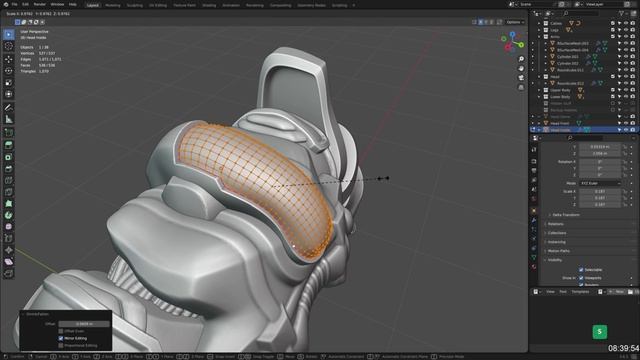The height and width of the screenshot is (360, 640).
Task: Expand the Upper Body collection
Action: pos(539,90)
